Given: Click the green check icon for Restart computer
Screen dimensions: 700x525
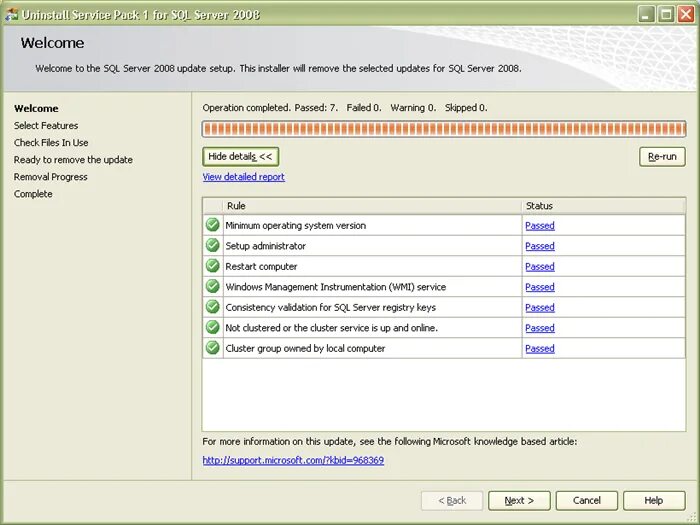Looking at the screenshot, I should point(212,266).
